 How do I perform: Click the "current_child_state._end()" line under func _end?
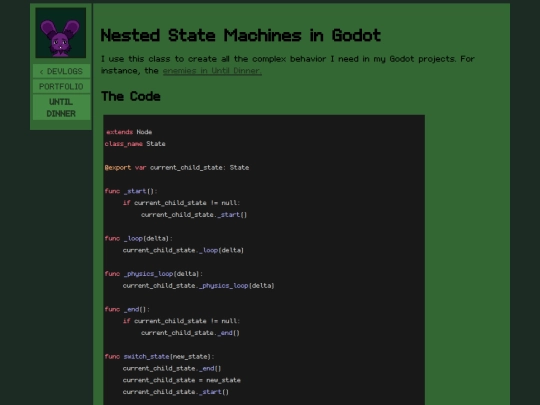(x=190, y=333)
